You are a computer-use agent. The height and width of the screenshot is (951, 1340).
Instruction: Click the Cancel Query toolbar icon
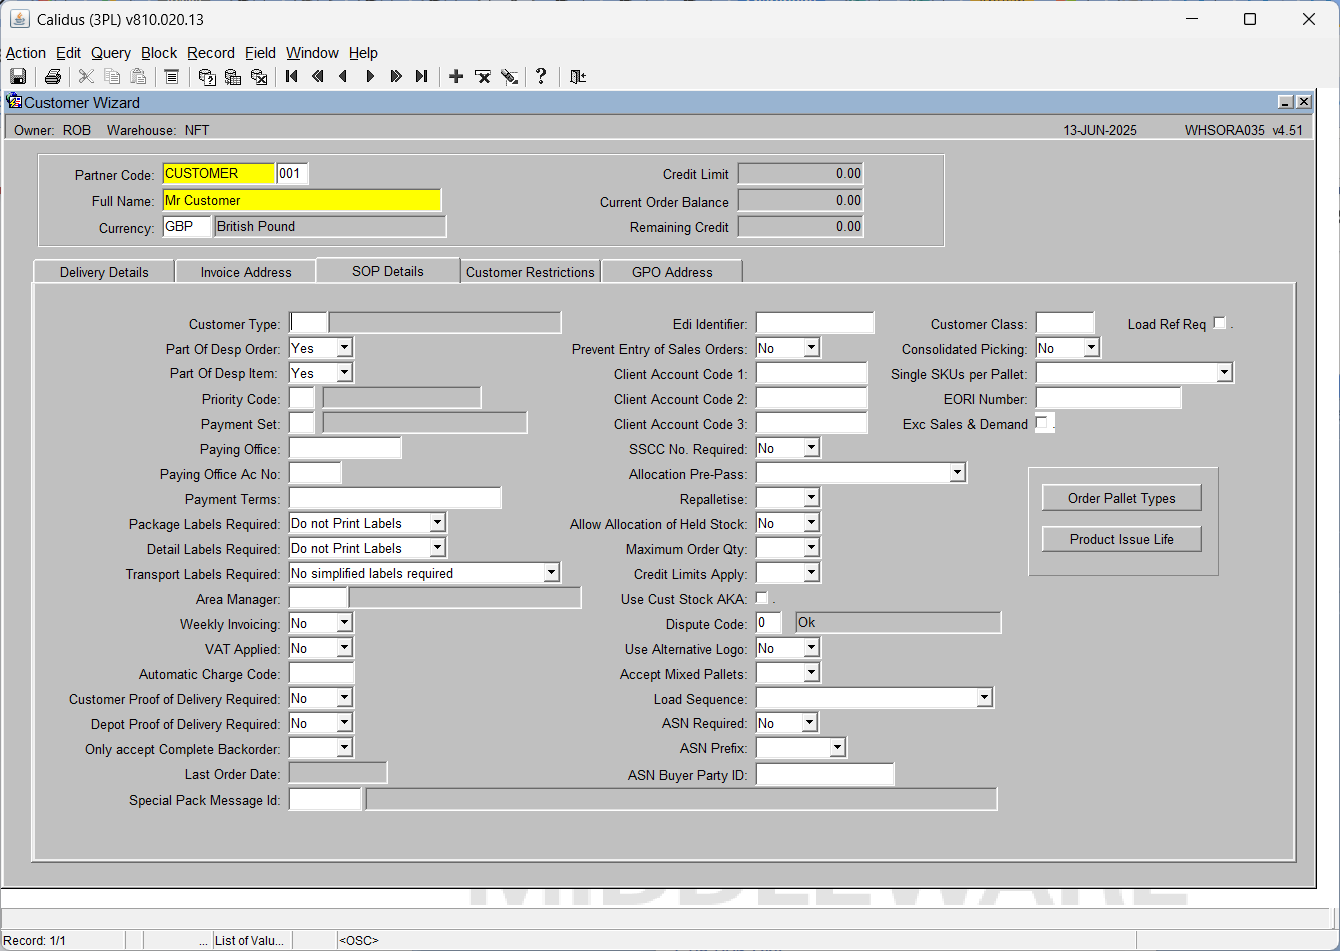click(259, 77)
